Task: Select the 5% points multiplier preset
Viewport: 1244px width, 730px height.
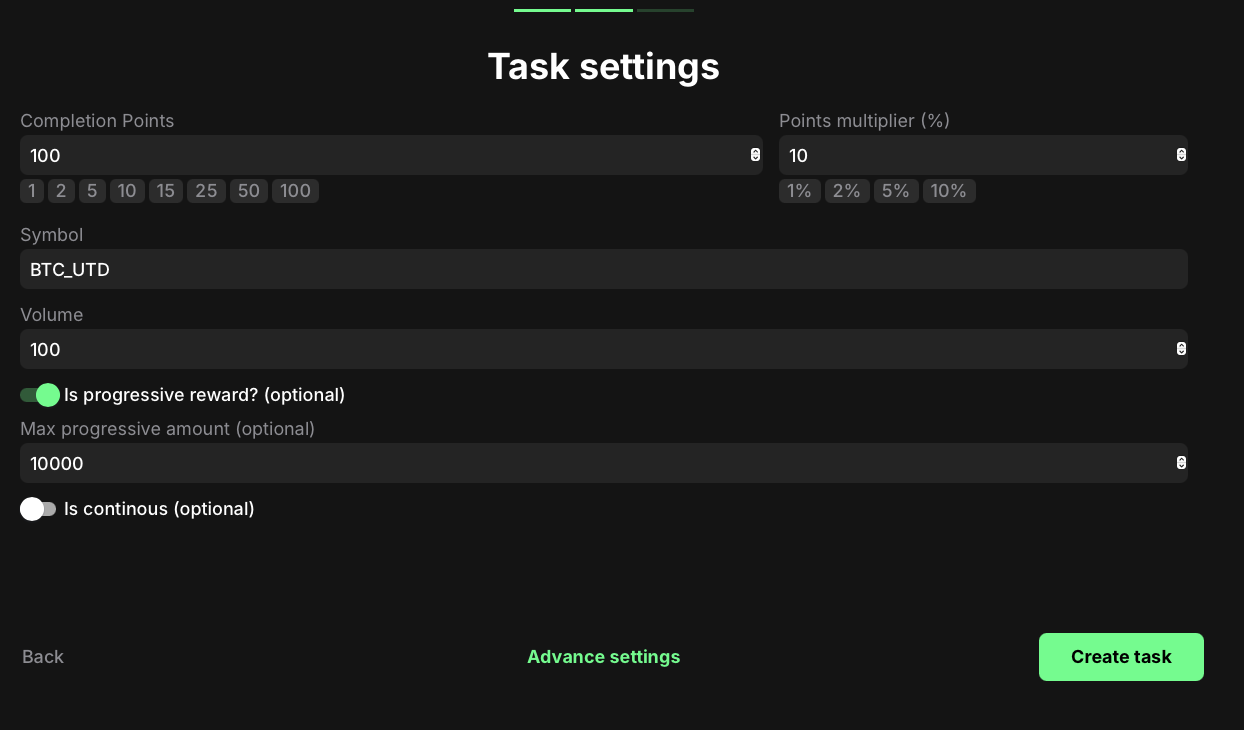Action: pos(896,191)
